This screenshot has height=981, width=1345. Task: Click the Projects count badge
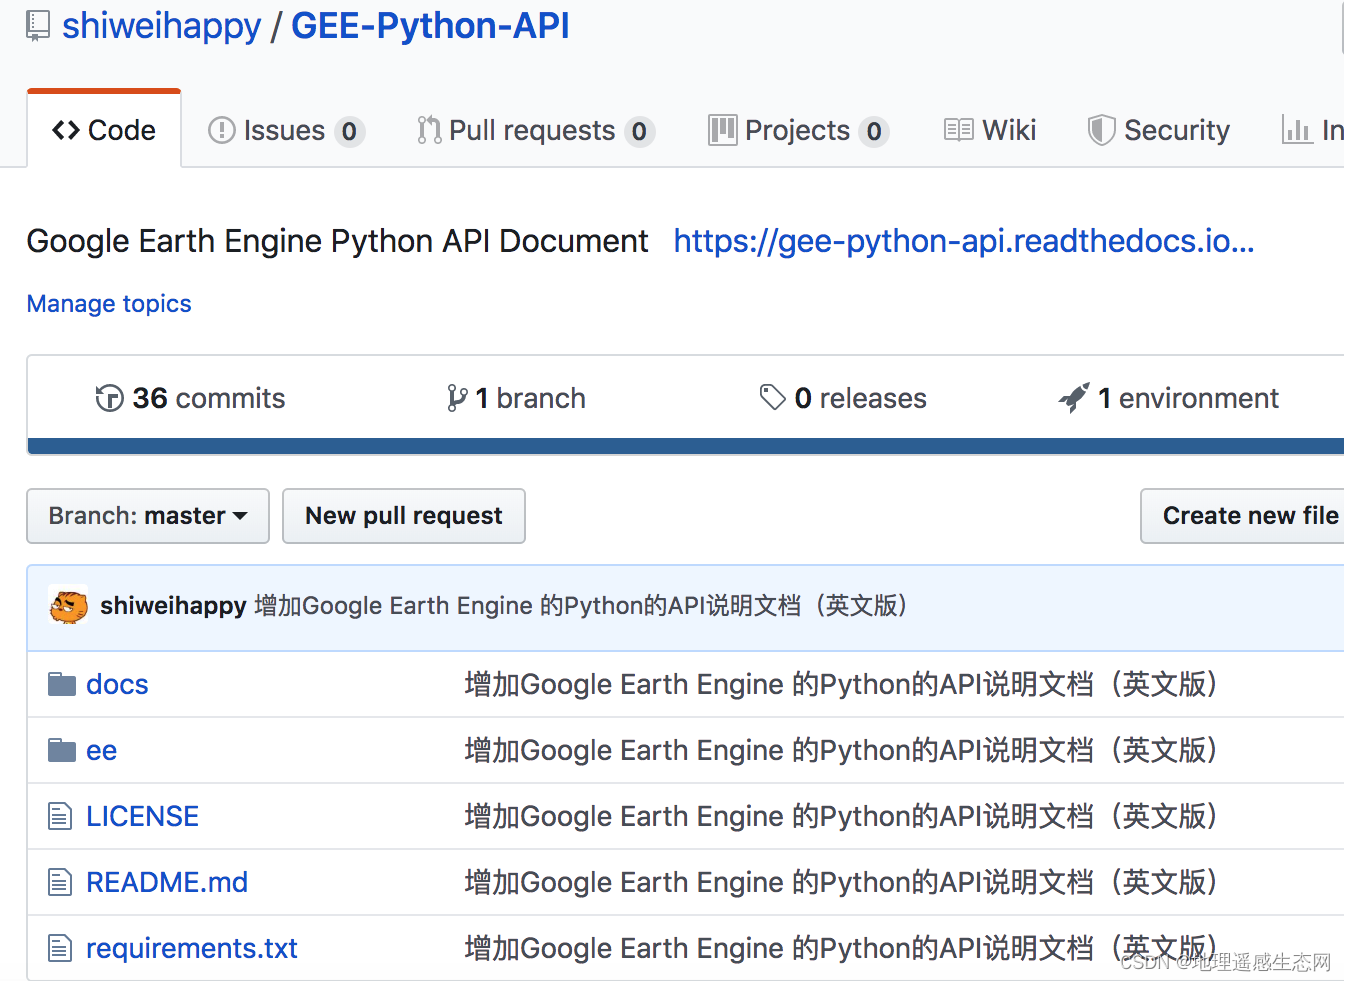[874, 131]
